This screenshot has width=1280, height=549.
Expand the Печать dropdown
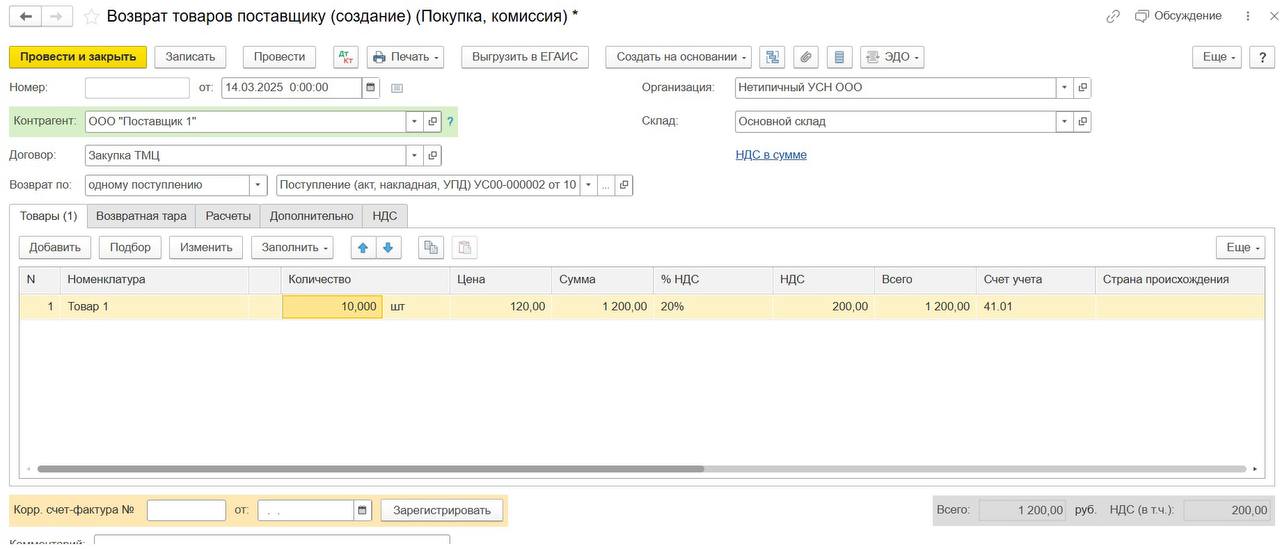(x=405, y=57)
